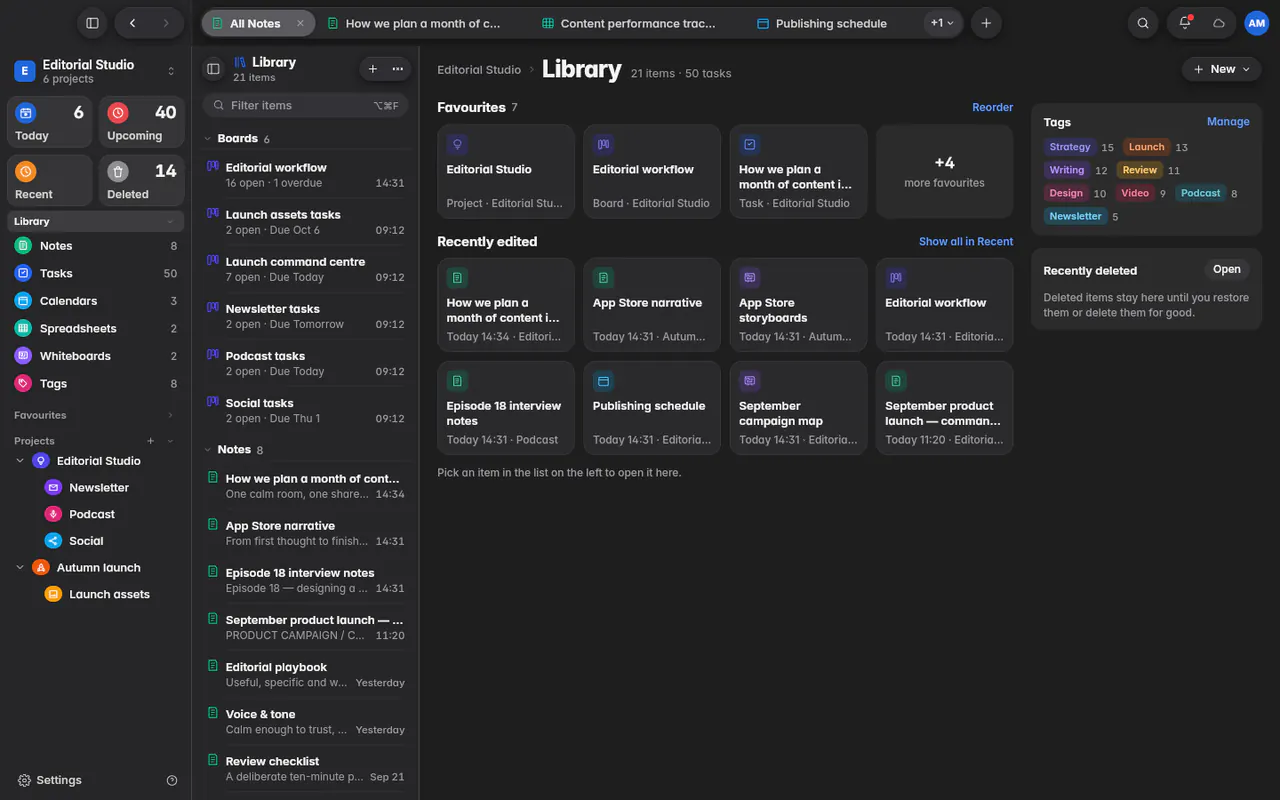Open Launch command centre board row
This screenshot has height=800, width=1280.
[306, 269]
